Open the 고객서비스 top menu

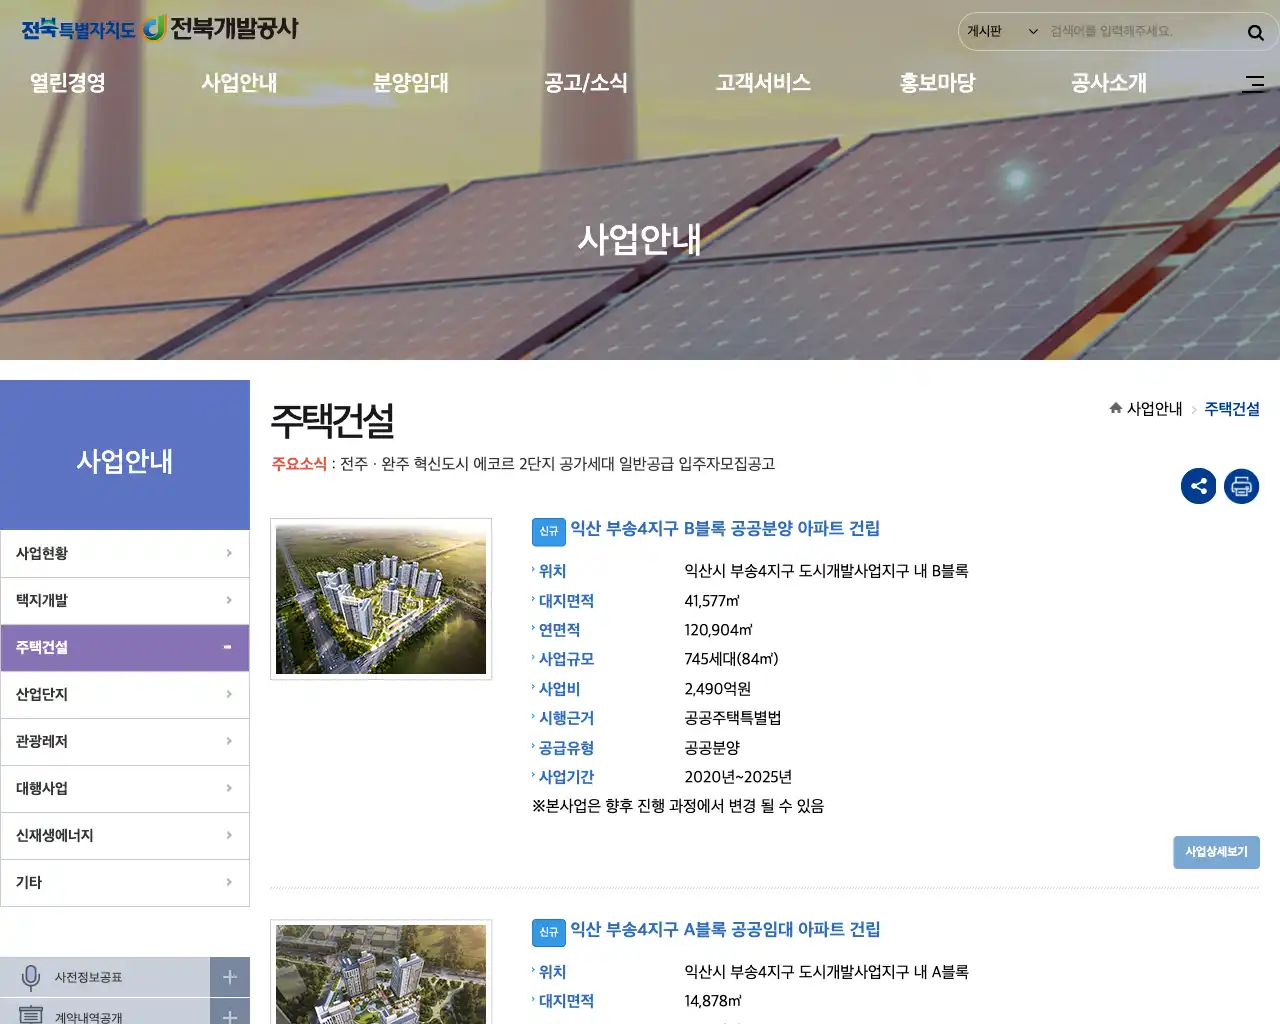pos(763,83)
